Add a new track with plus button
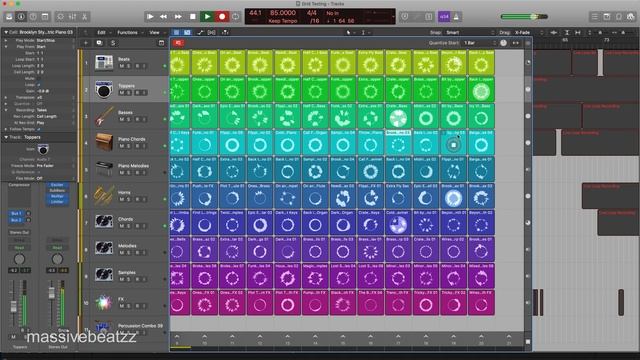640x360 pixels. [86, 43]
